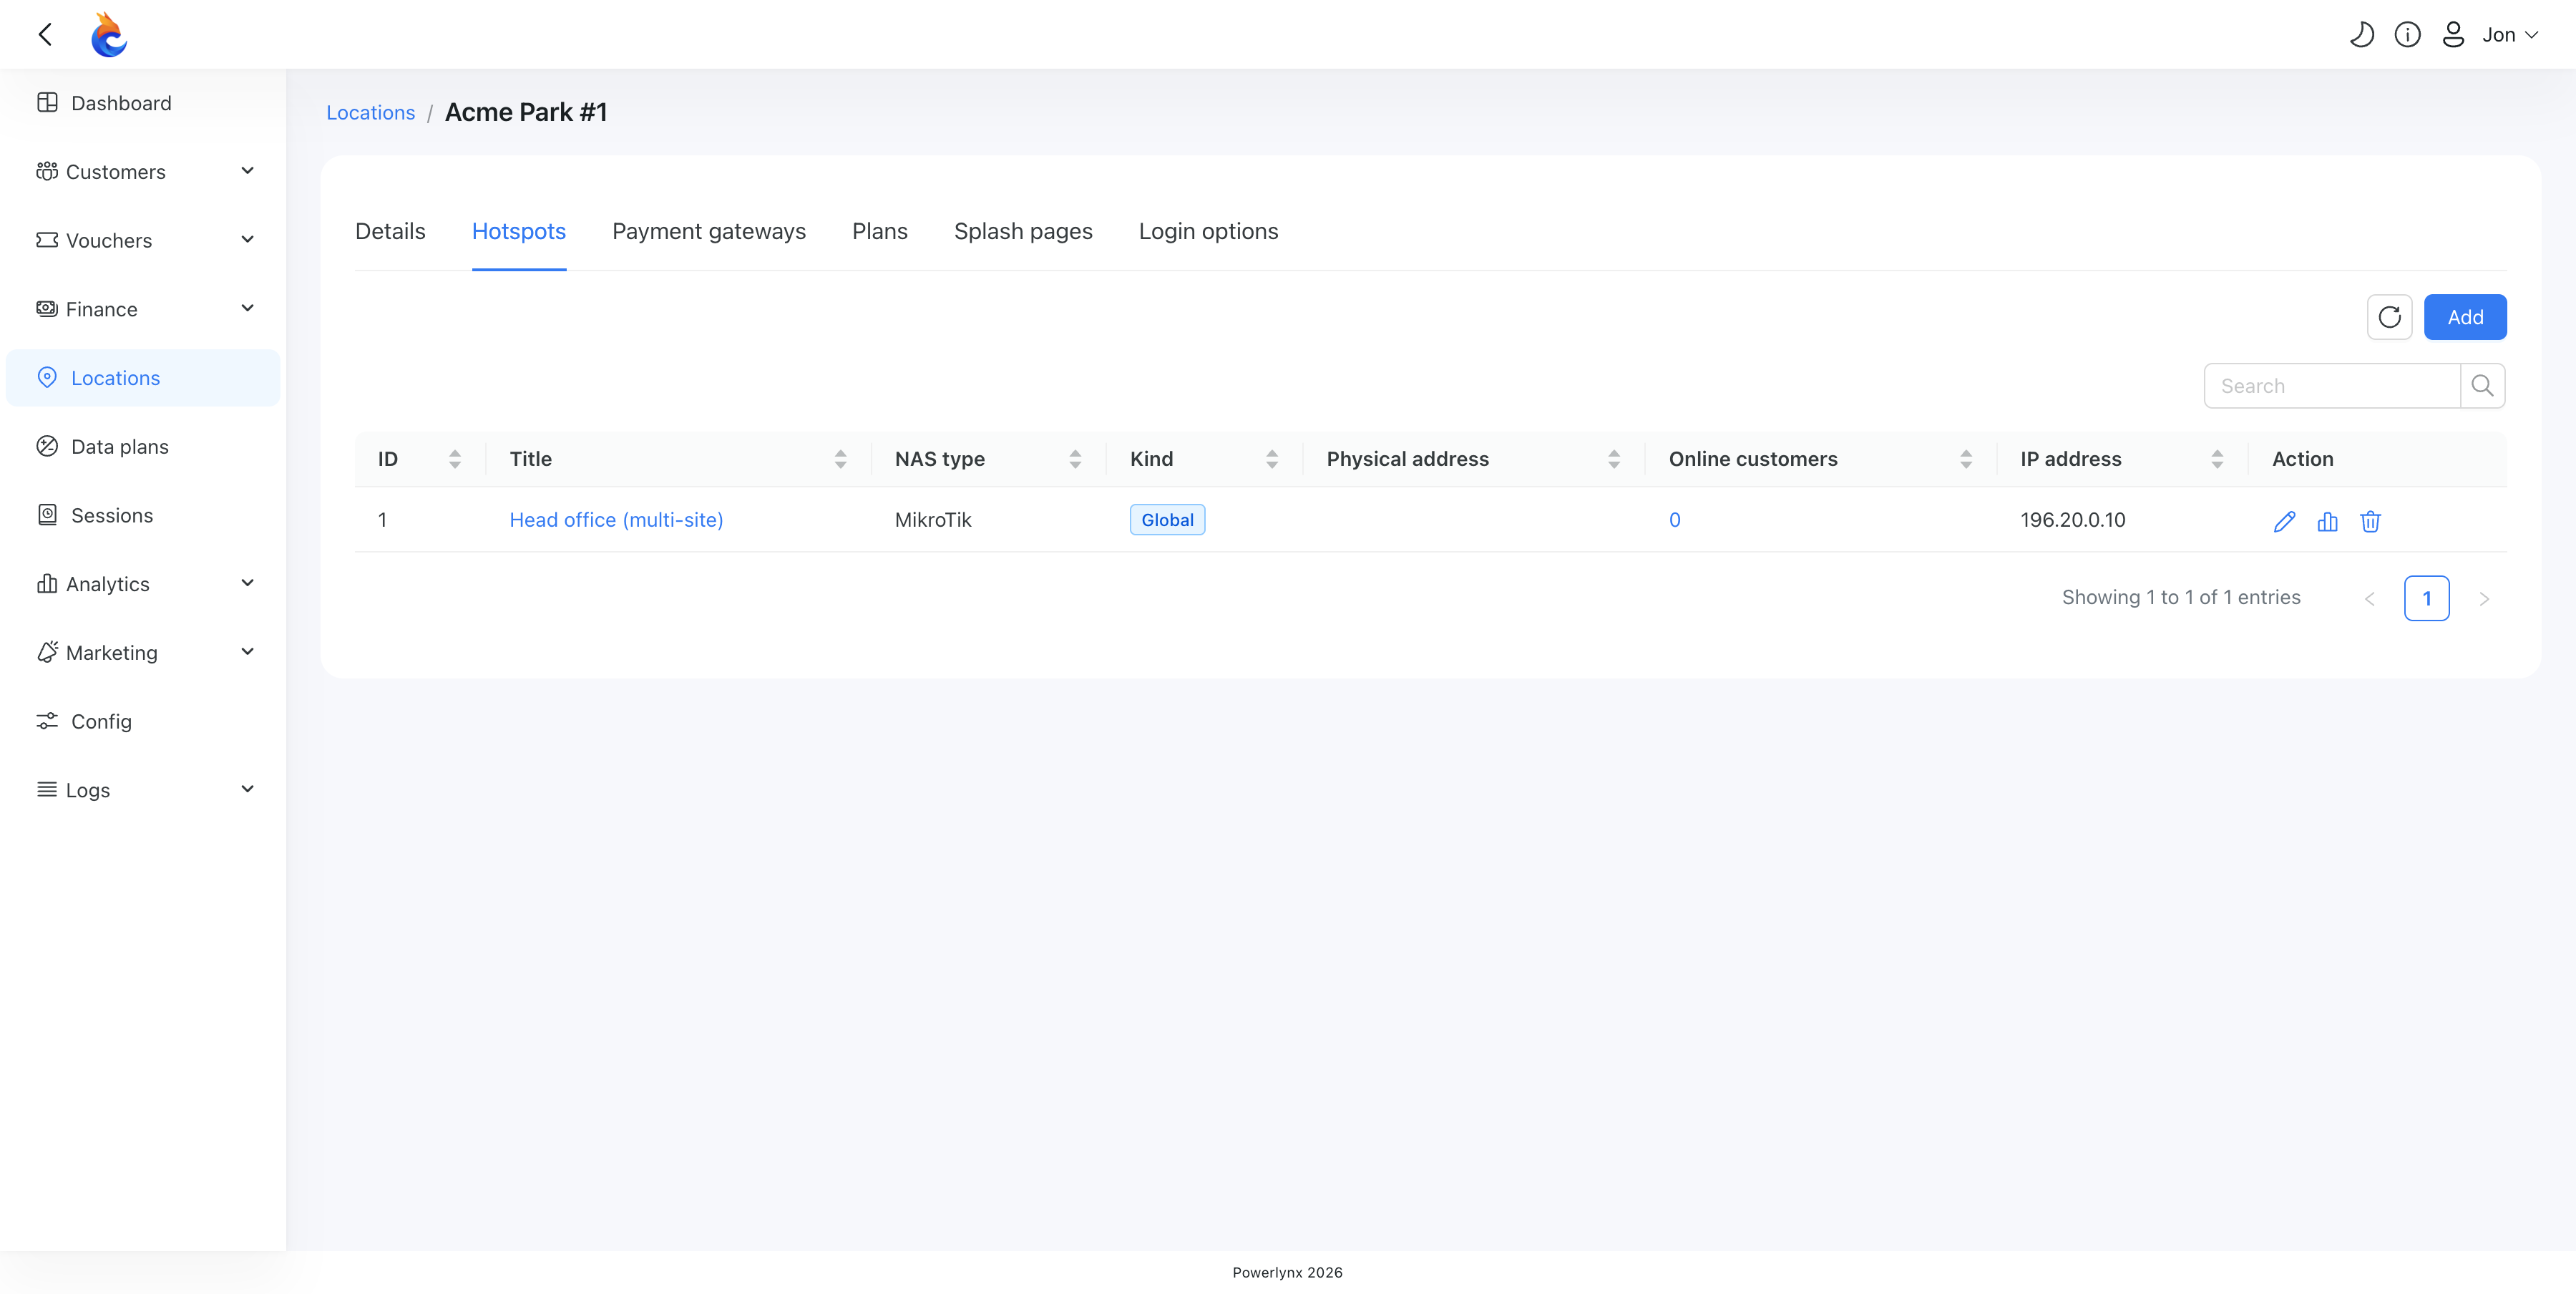Sort table by ID column
This screenshot has width=2576, height=1294.
click(x=455, y=459)
